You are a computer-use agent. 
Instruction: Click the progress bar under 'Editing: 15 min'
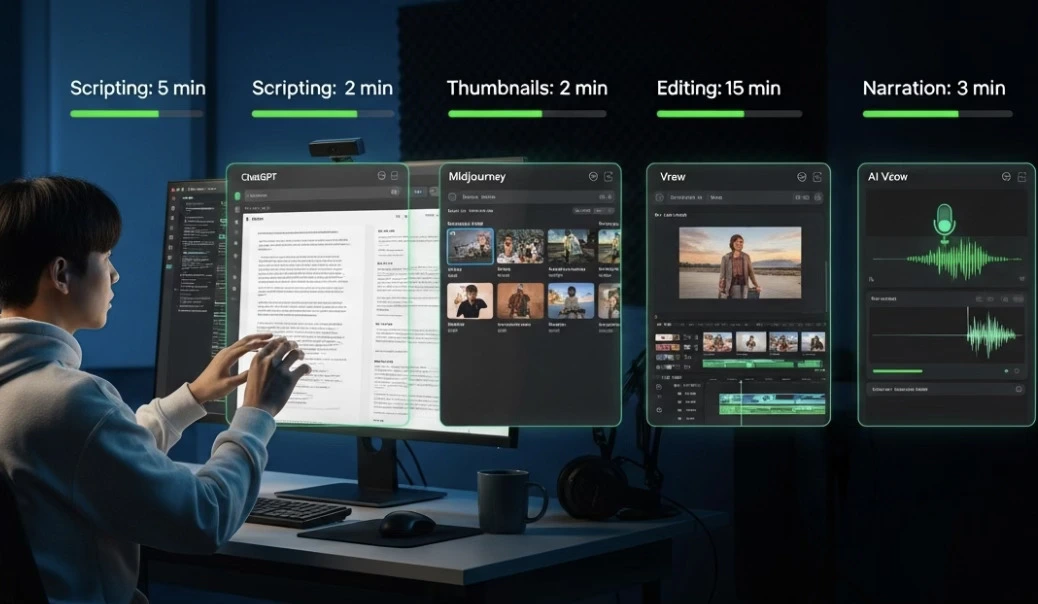pos(730,114)
